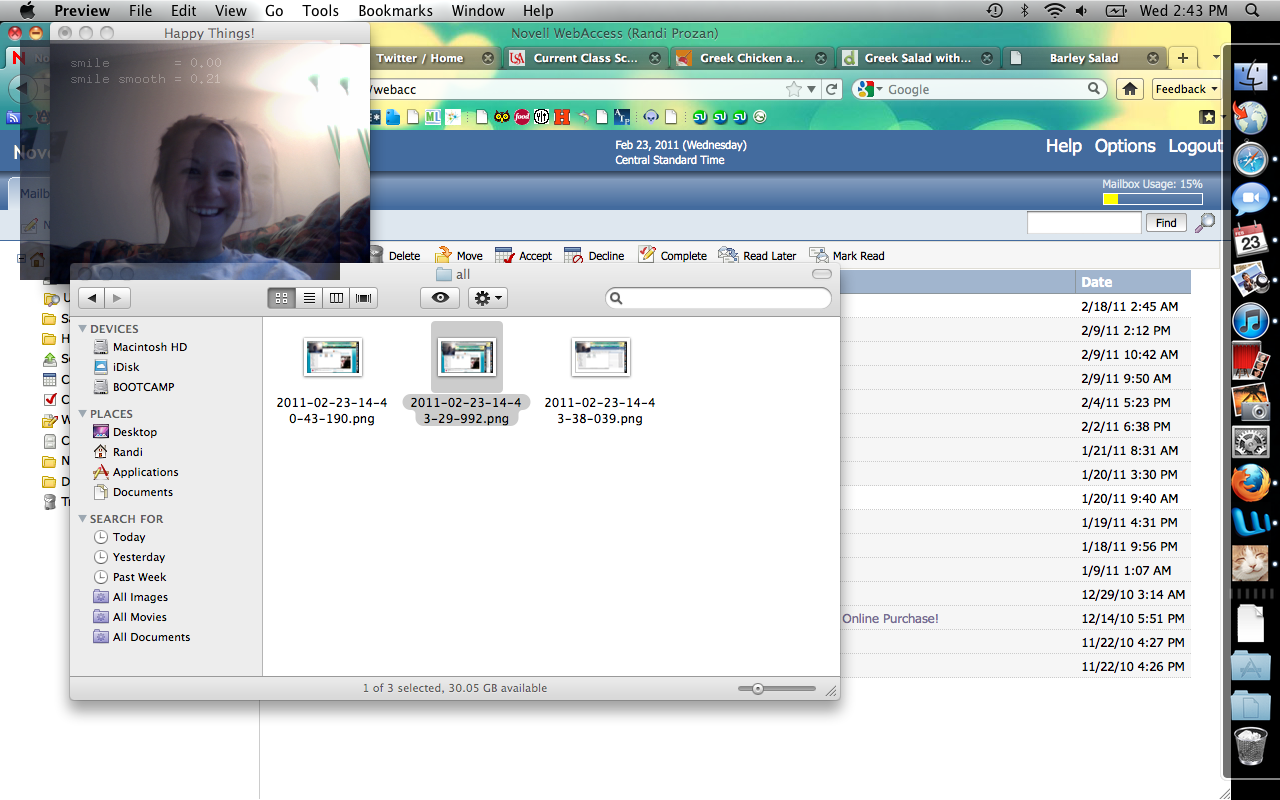Open the Bookmarks menu in the menu bar

395,11
